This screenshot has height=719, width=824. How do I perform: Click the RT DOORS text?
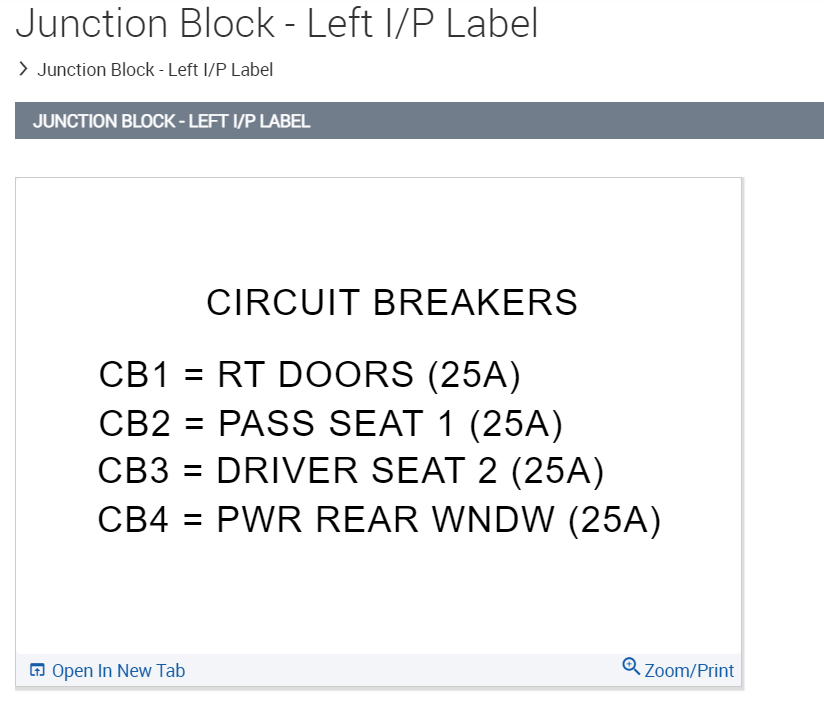coord(315,375)
